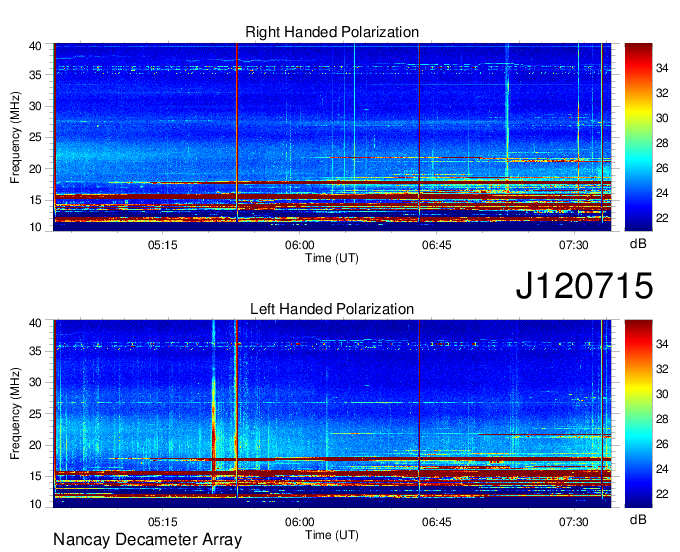Click the 32 dB label on lower colorbar
Viewport: 680px width, 552px height.
[x=662, y=369]
